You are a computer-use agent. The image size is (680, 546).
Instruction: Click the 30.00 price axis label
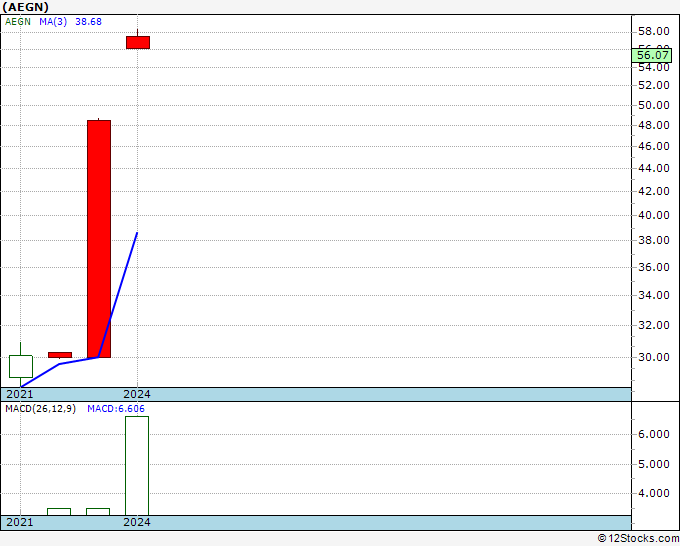(654, 357)
